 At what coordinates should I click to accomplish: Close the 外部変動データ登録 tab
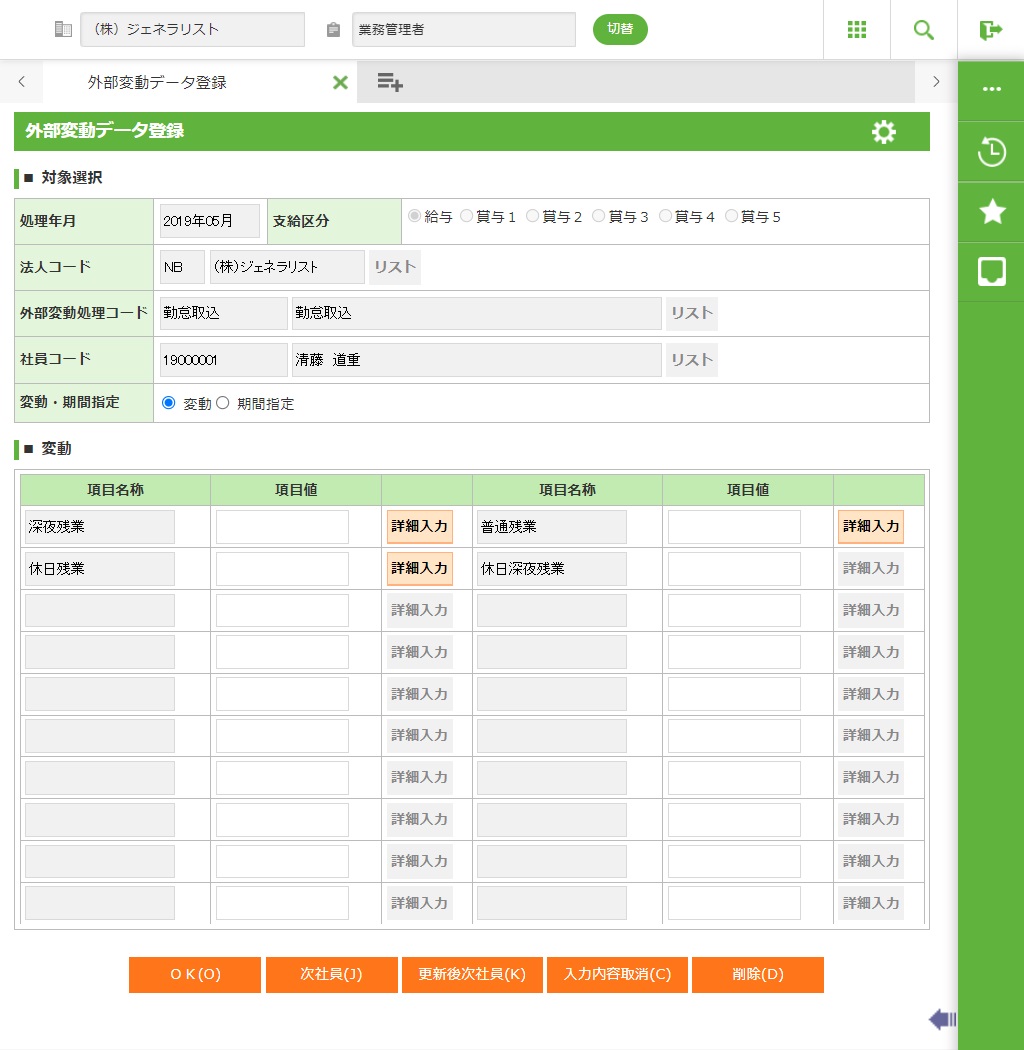(340, 83)
